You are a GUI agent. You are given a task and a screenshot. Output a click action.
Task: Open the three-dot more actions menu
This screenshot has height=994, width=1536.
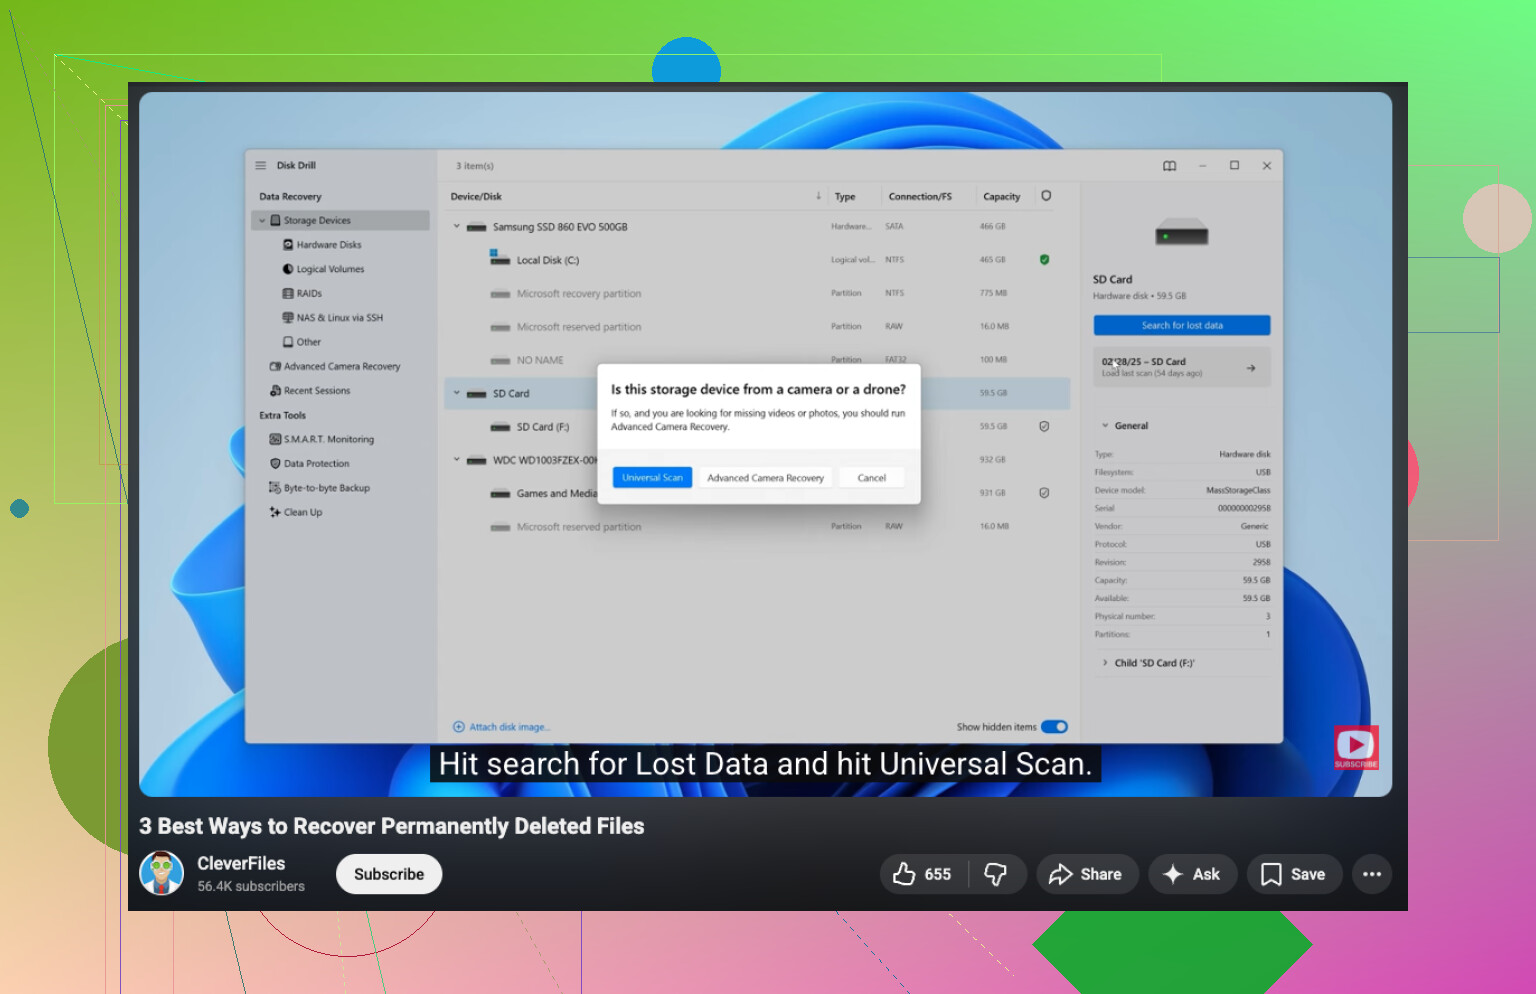(x=1372, y=874)
